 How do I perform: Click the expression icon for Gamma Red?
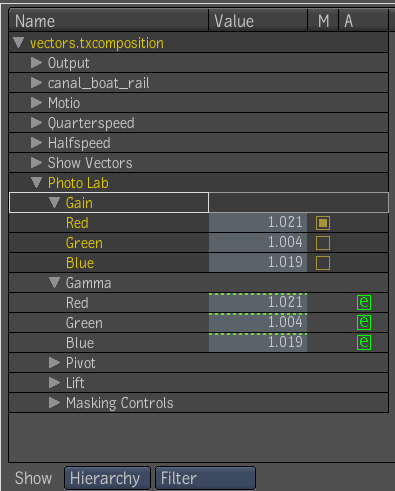[364, 302]
